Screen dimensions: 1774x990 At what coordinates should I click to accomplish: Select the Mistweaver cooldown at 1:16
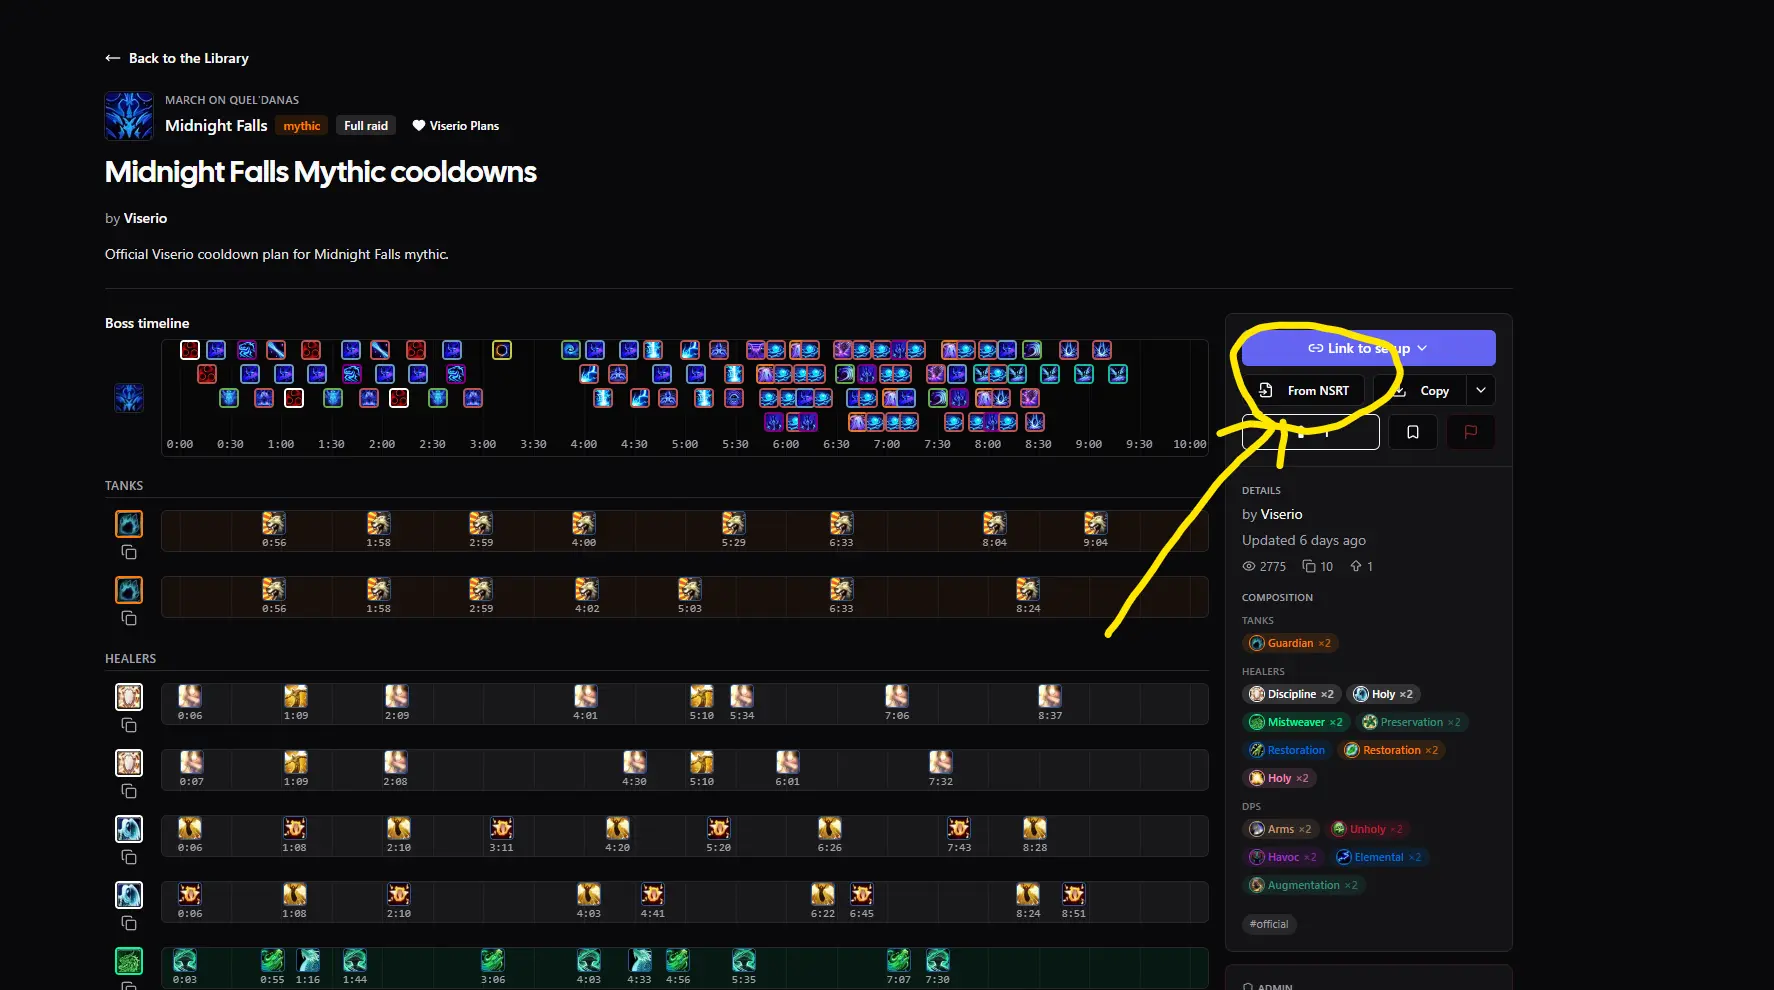click(308, 961)
